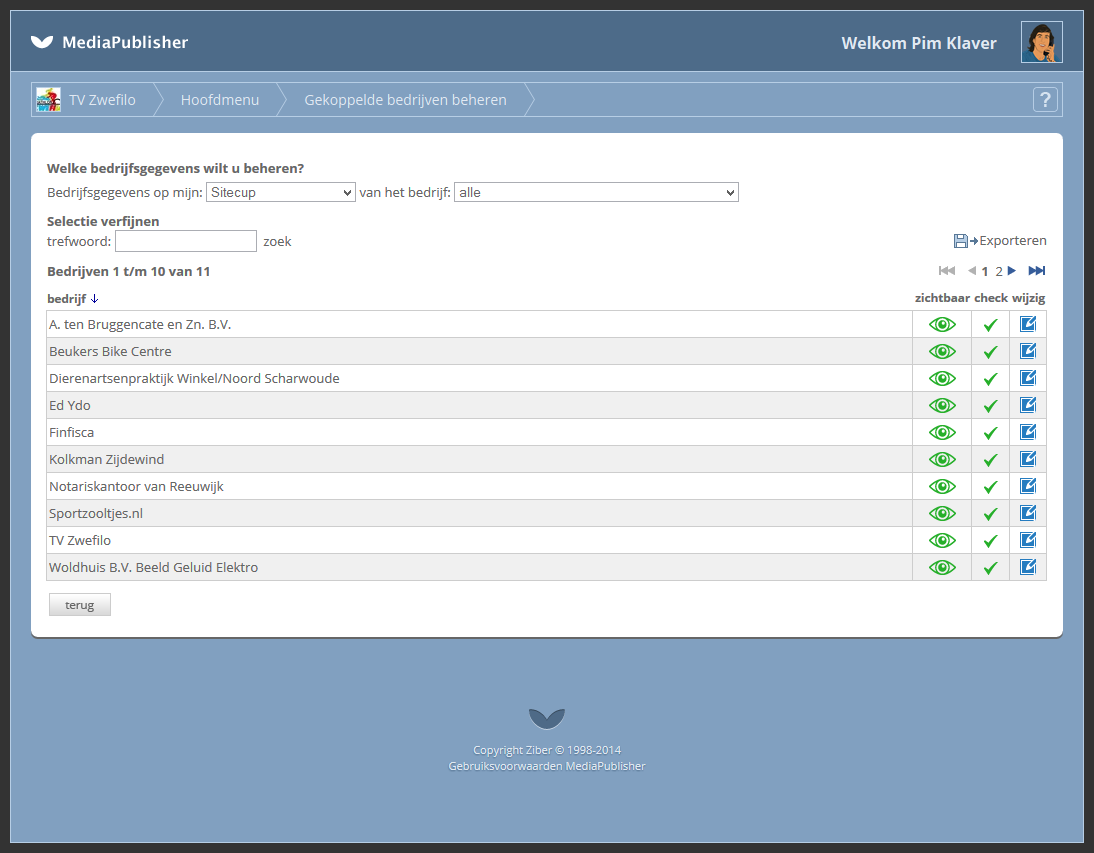
Task: Open the 'van het bedrijf' alle dropdown
Action: click(x=597, y=193)
